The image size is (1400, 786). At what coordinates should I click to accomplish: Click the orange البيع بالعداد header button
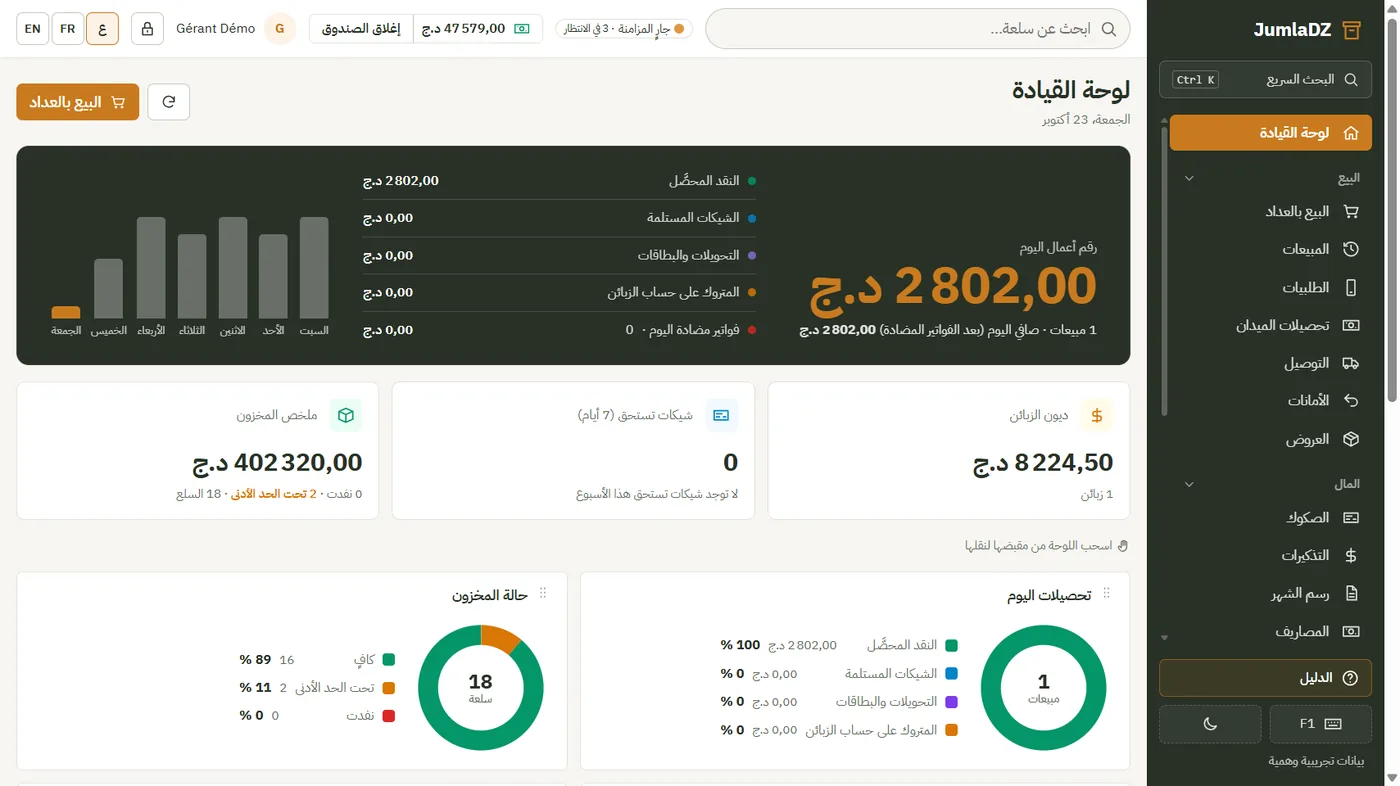[x=78, y=102]
